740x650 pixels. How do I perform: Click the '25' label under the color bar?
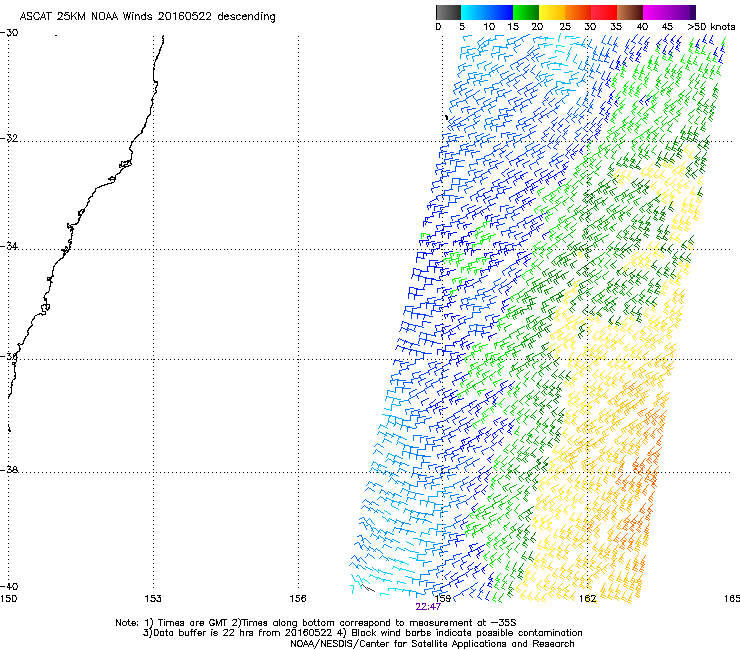[x=565, y=27]
